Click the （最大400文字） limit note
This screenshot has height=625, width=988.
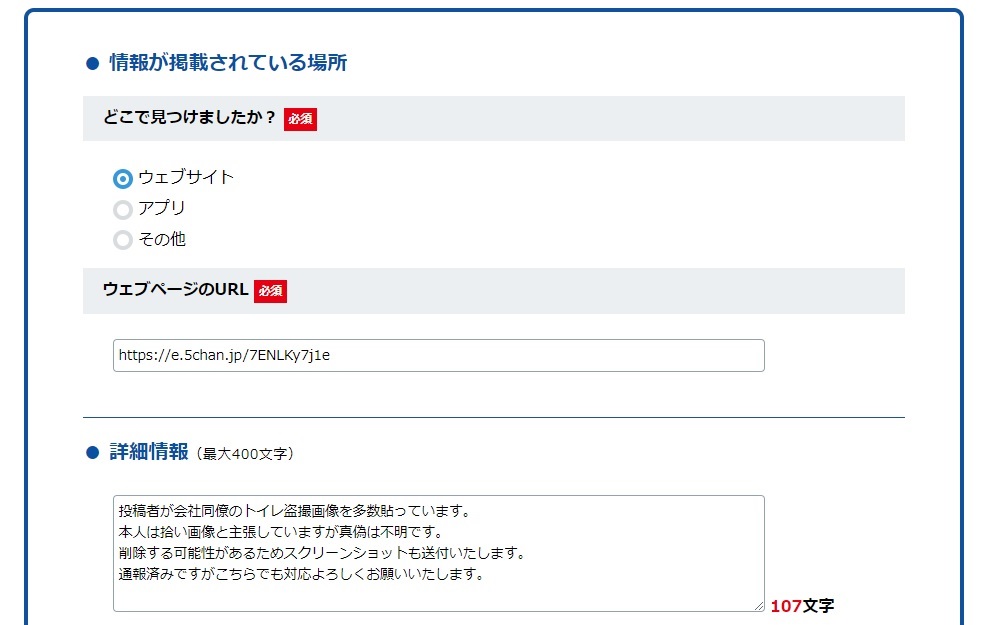244,454
